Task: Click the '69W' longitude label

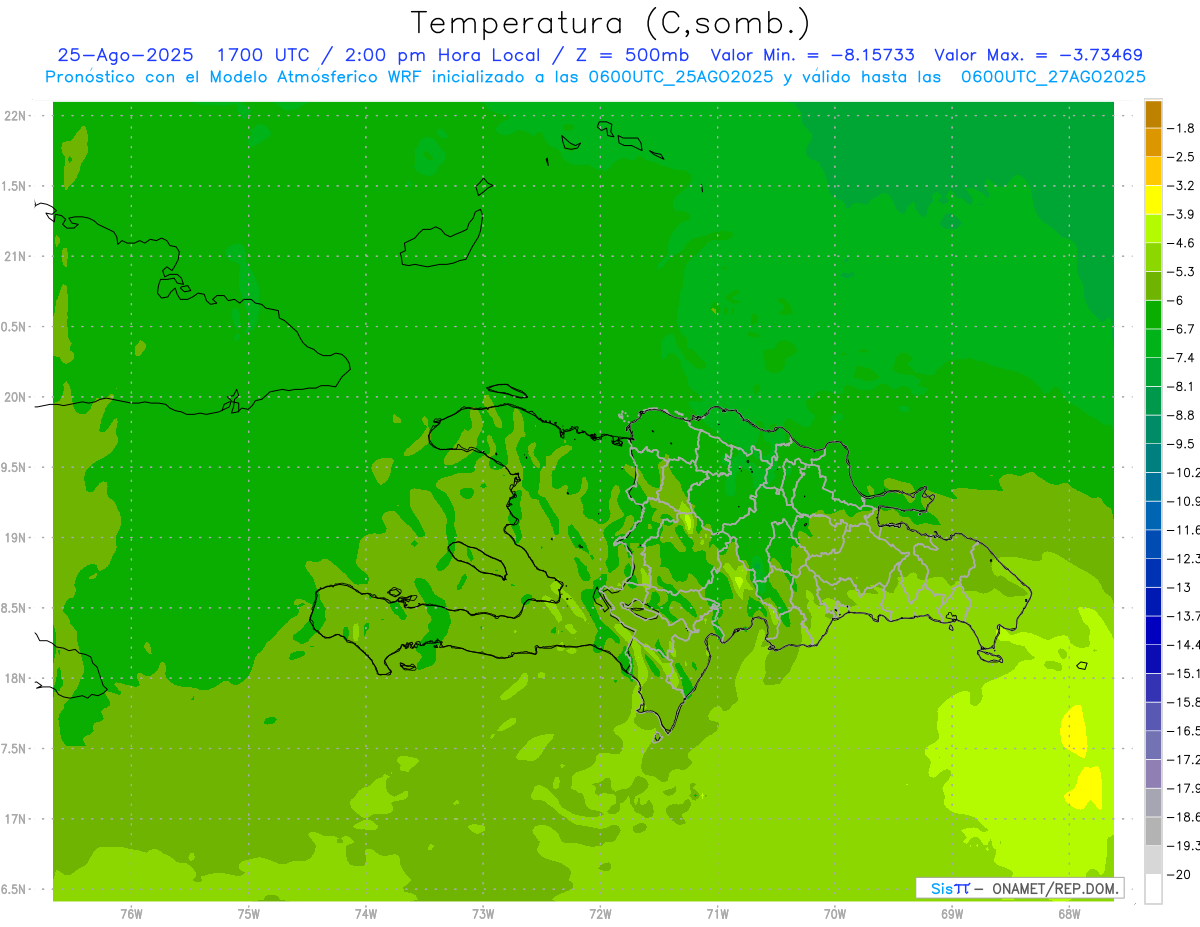Action: click(952, 914)
